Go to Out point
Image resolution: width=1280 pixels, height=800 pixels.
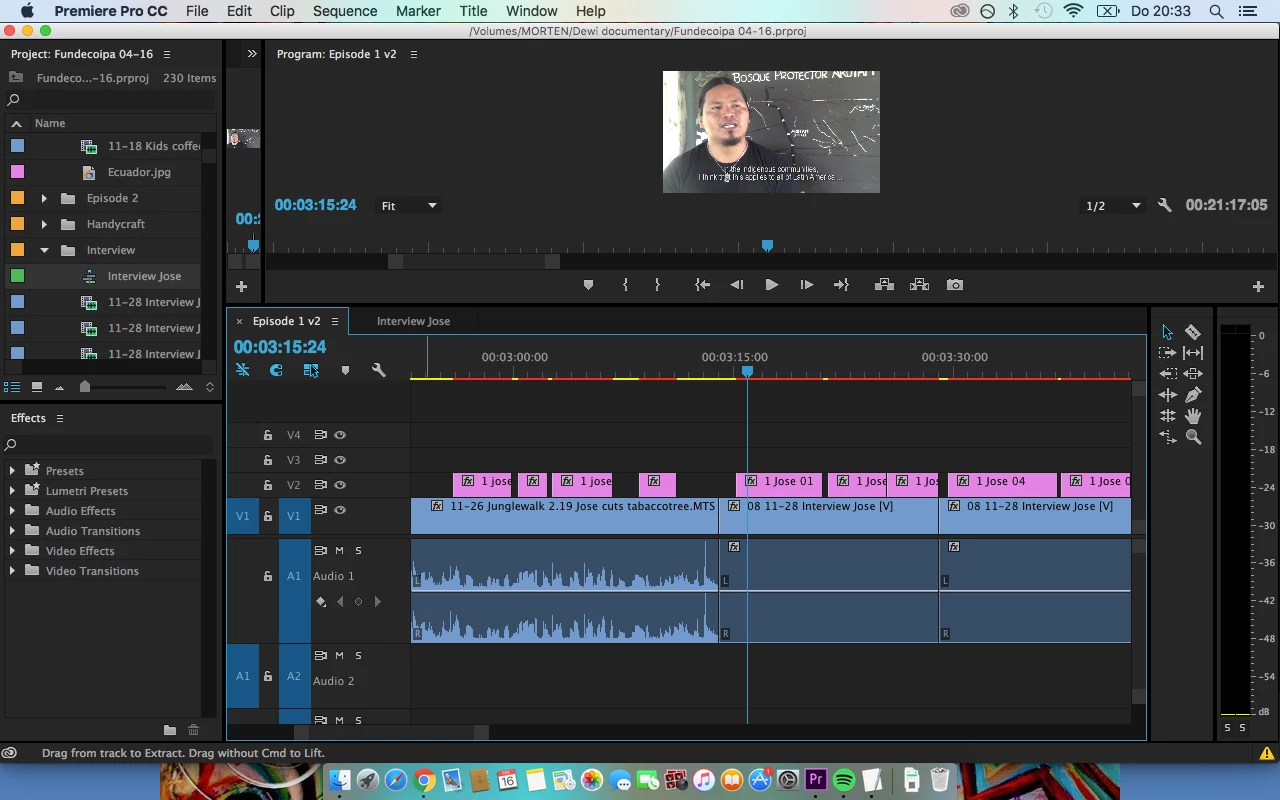841,285
